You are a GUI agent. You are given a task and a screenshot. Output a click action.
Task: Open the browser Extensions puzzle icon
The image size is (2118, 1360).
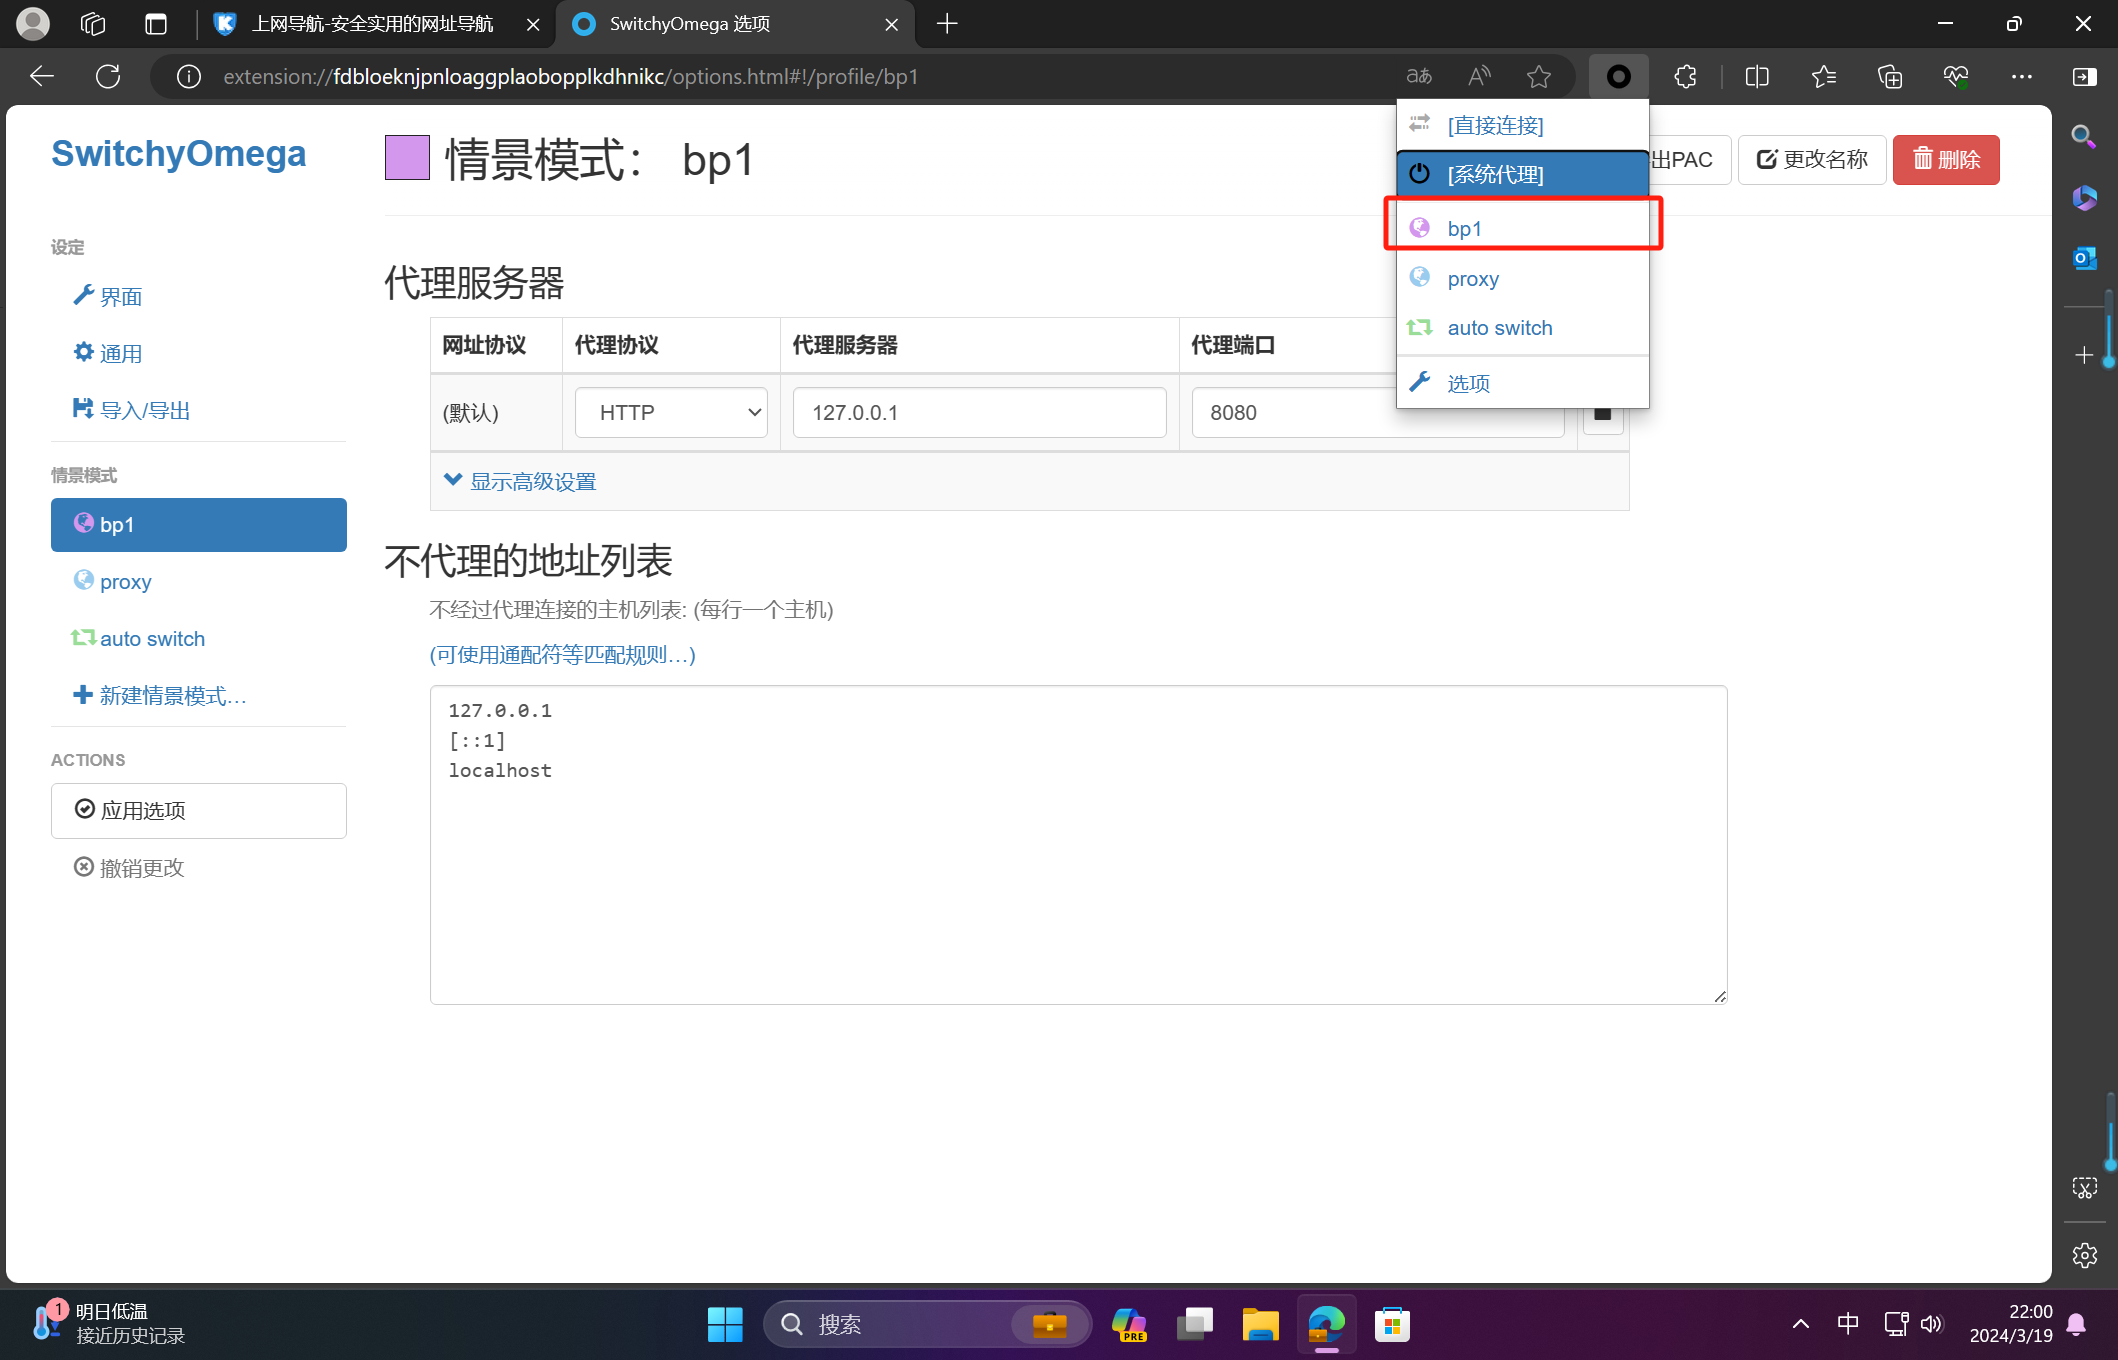[1684, 76]
